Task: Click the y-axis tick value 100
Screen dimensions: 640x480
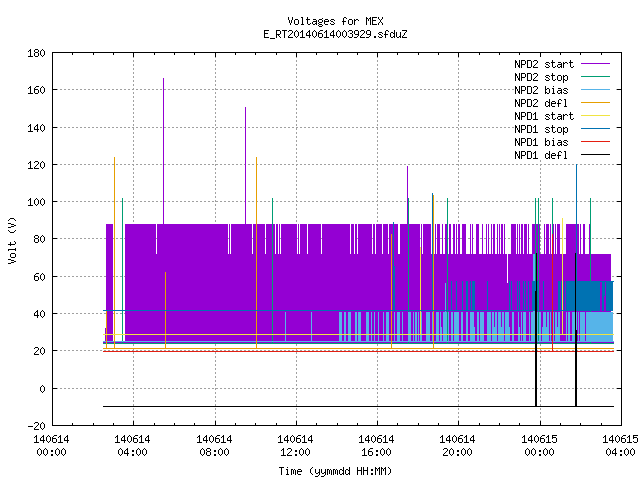Action: [36, 202]
